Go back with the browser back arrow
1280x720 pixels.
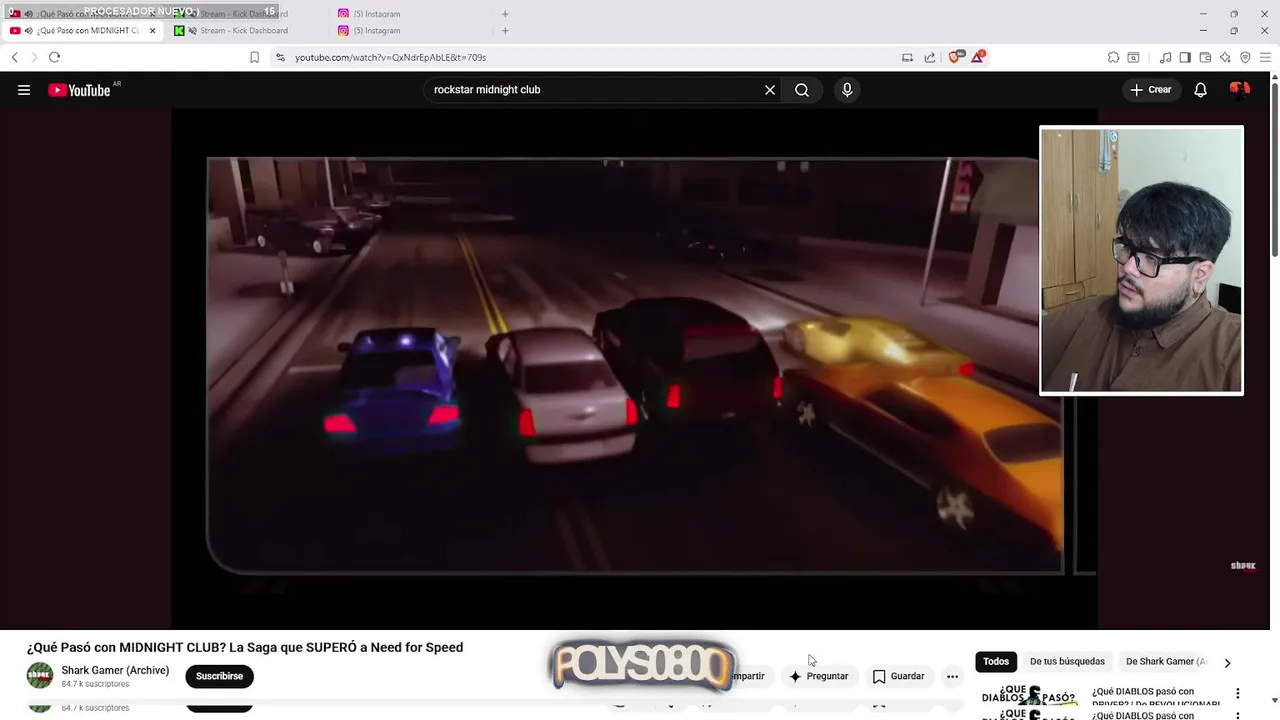[x=15, y=58]
